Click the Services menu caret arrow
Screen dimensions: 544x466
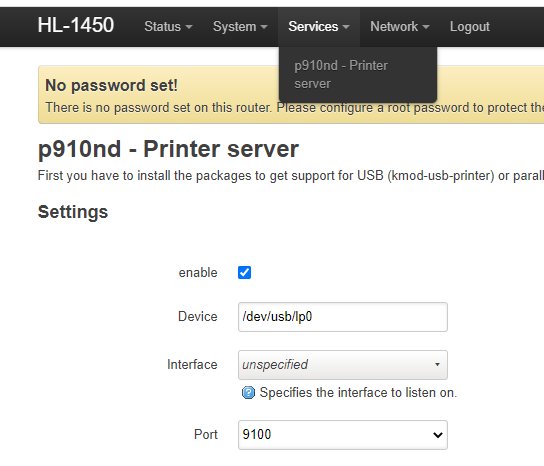pyautogui.click(x=346, y=27)
